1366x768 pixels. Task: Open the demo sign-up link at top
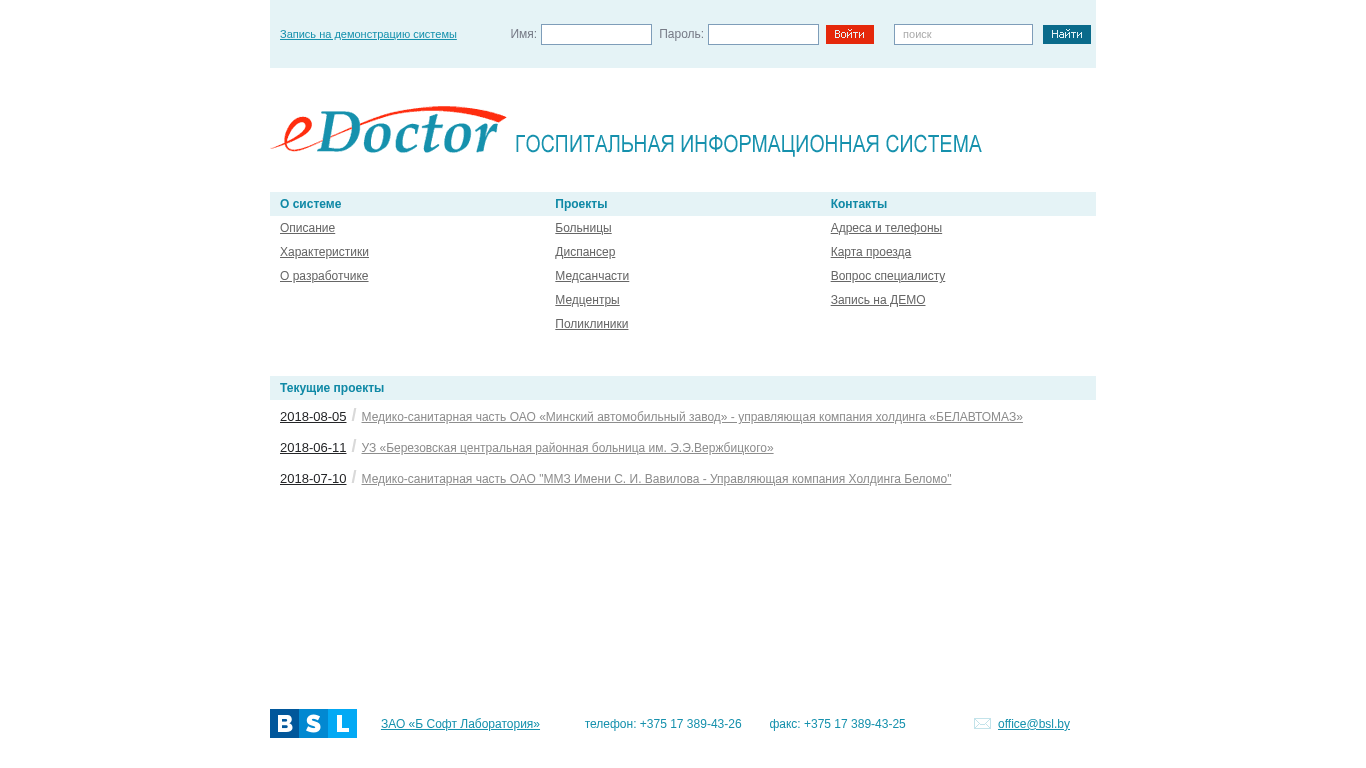(x=368, y=34)
